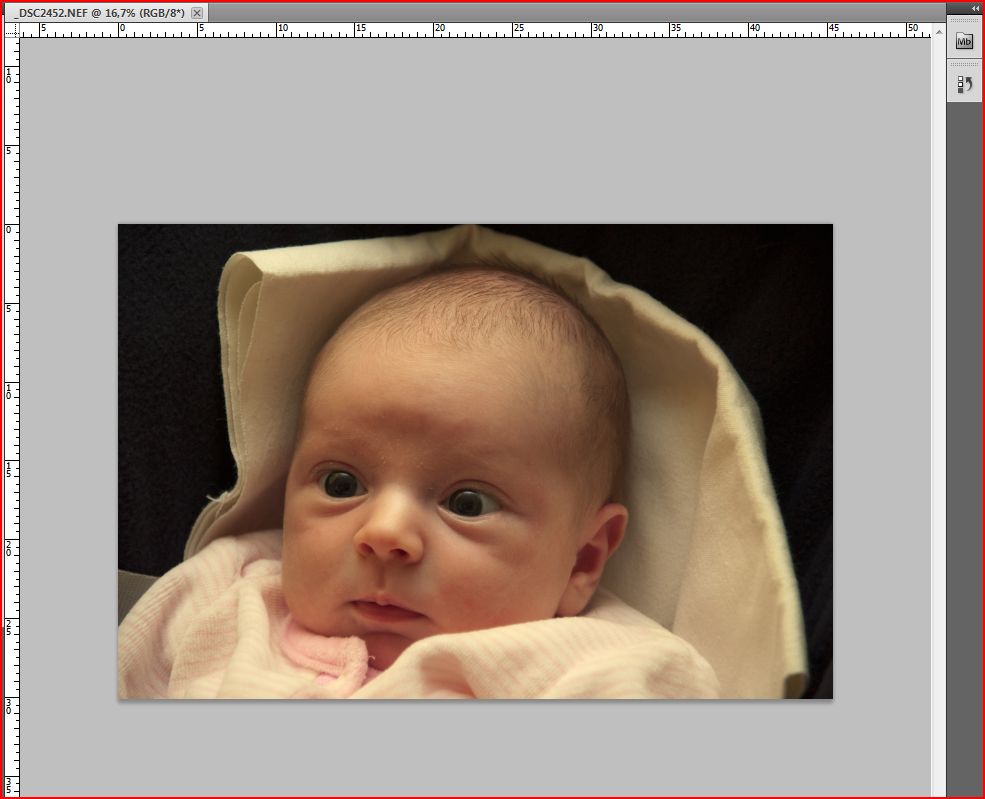Close the _DSC2452.NEF document tab
The width and height of the screenshot is (985, 799).
pos(197,13)
